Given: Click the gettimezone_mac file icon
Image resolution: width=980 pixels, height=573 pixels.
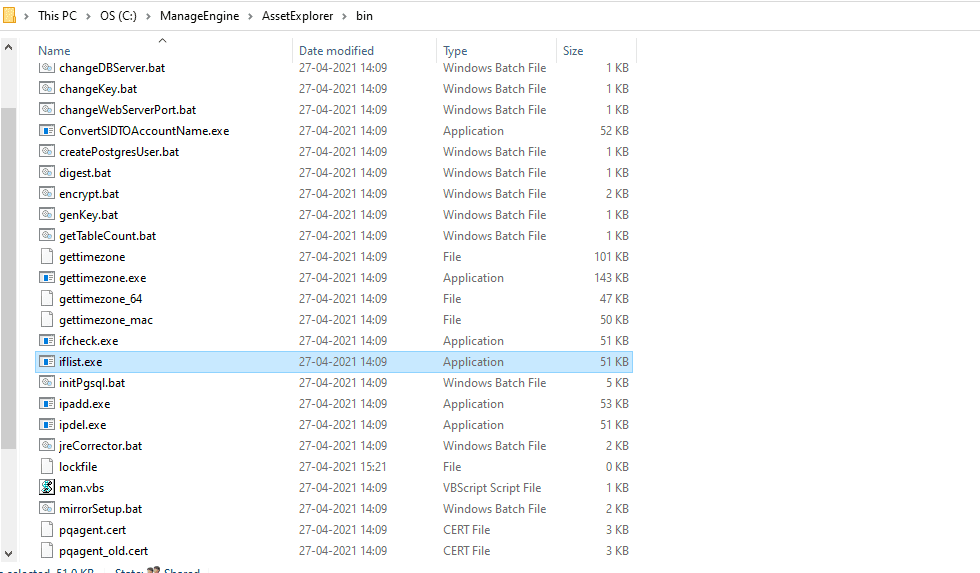Looking at the screenshot, I should pos(47,319).
